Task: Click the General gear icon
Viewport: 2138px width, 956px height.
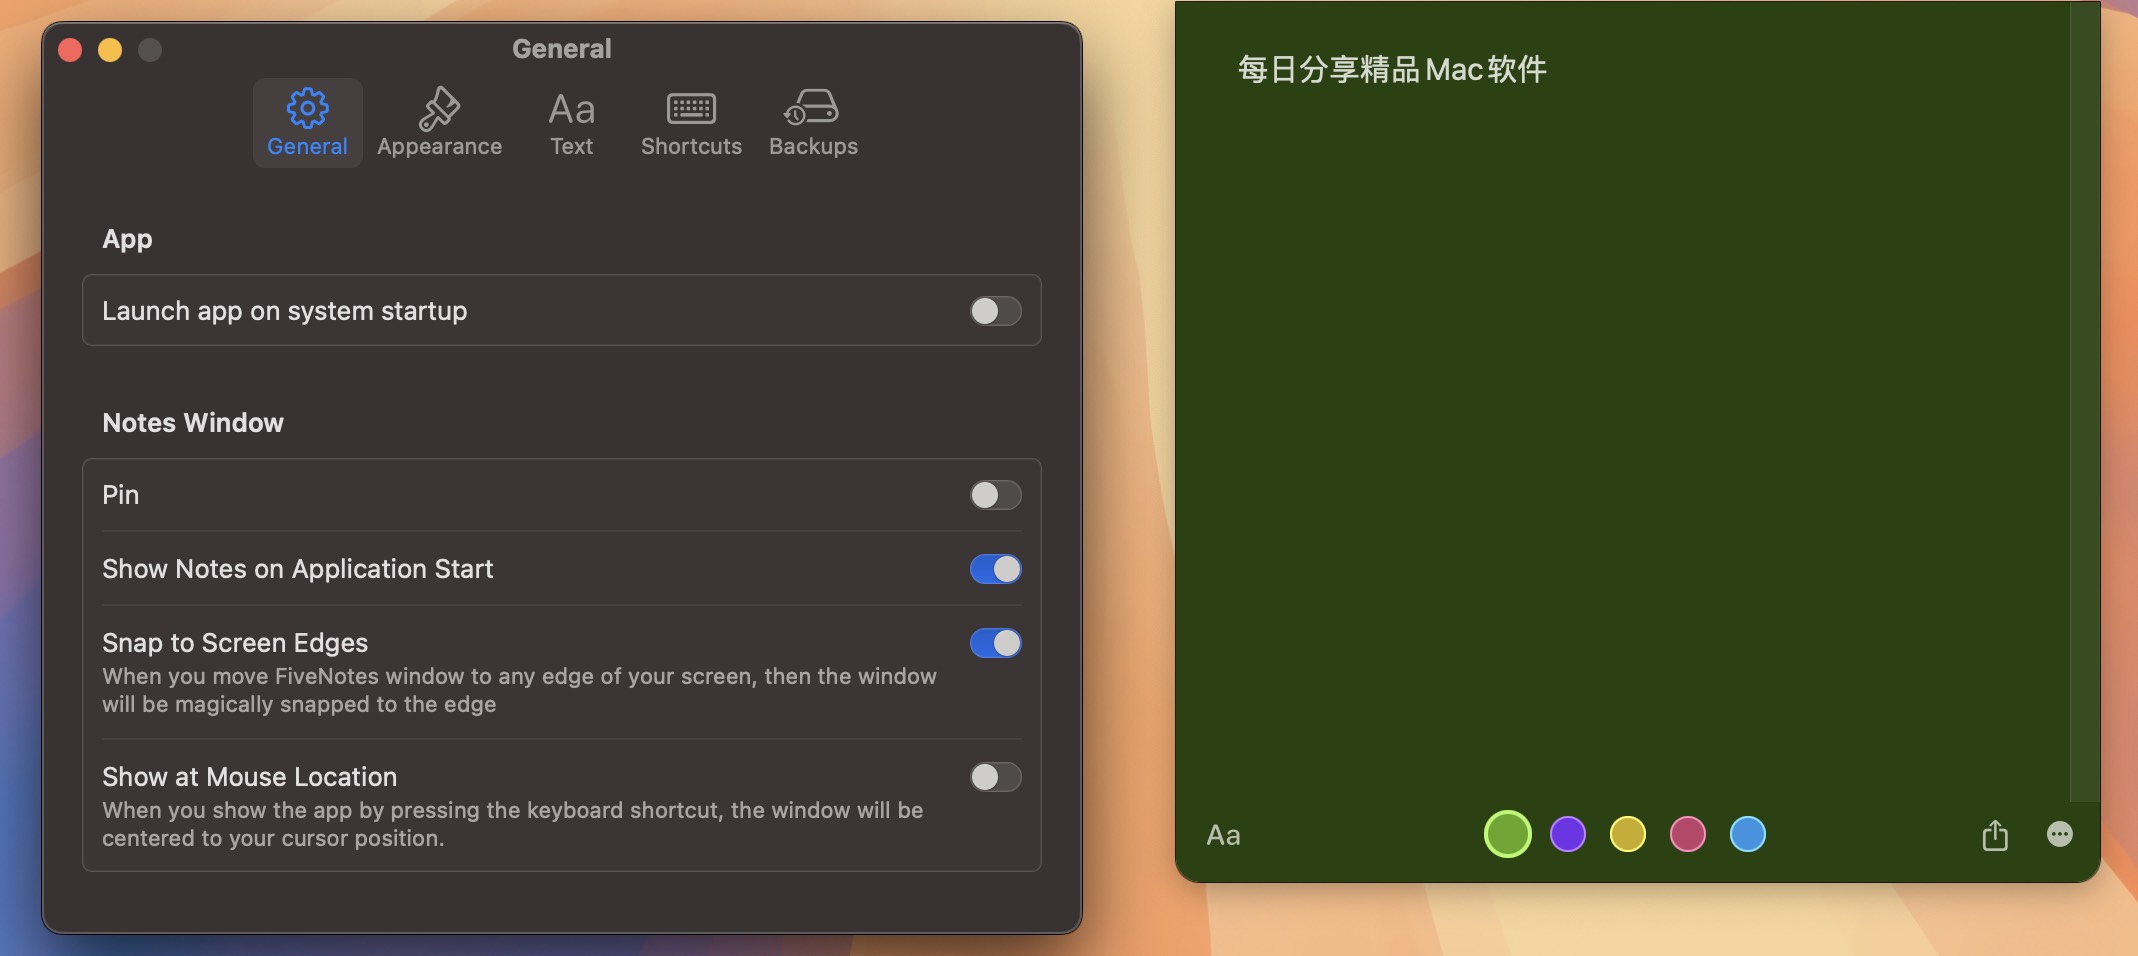Action: click(x=307, y=108)
